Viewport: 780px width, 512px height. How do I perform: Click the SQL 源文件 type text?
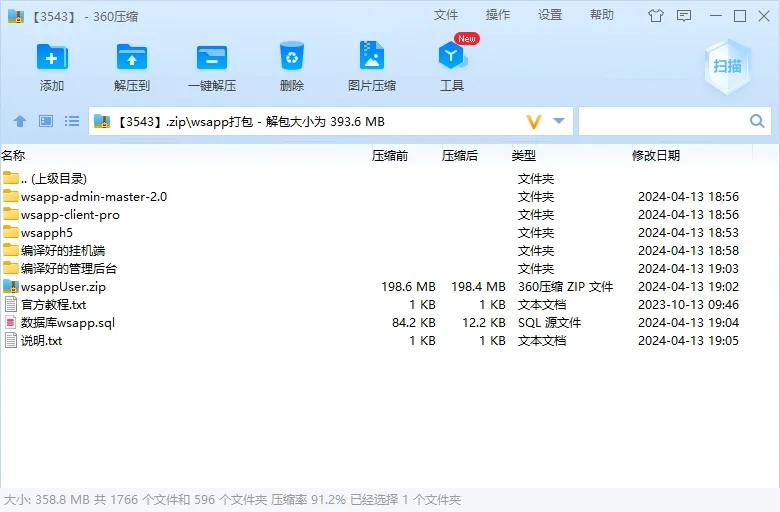pos(550,322)
